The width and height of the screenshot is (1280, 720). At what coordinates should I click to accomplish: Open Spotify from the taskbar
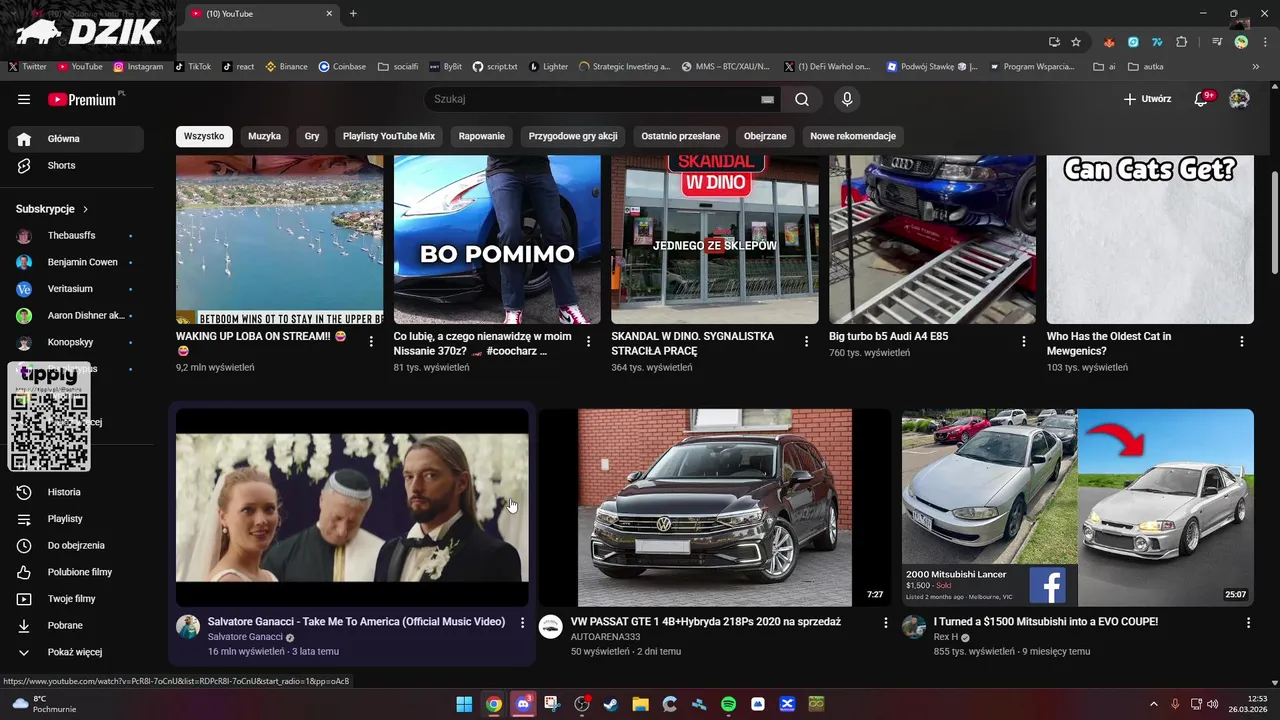coord(728,704)
